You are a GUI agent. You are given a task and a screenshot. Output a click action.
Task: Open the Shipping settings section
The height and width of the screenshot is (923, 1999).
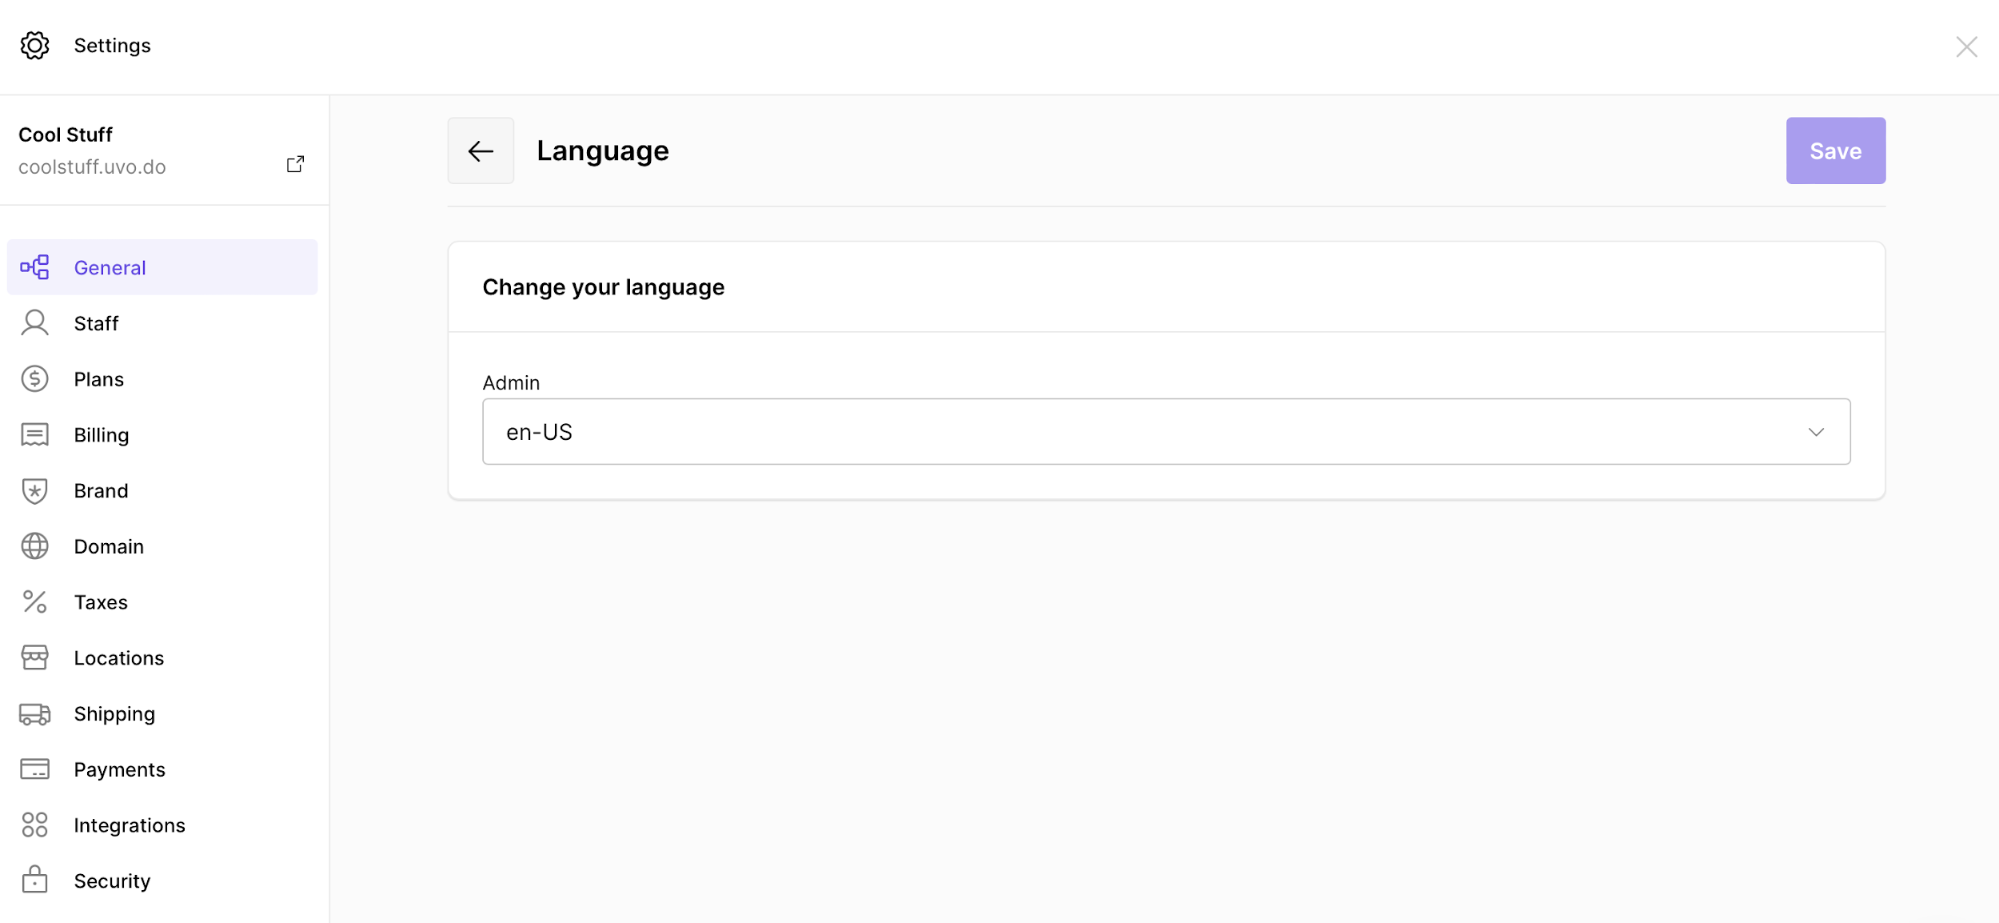click(114, 713)
